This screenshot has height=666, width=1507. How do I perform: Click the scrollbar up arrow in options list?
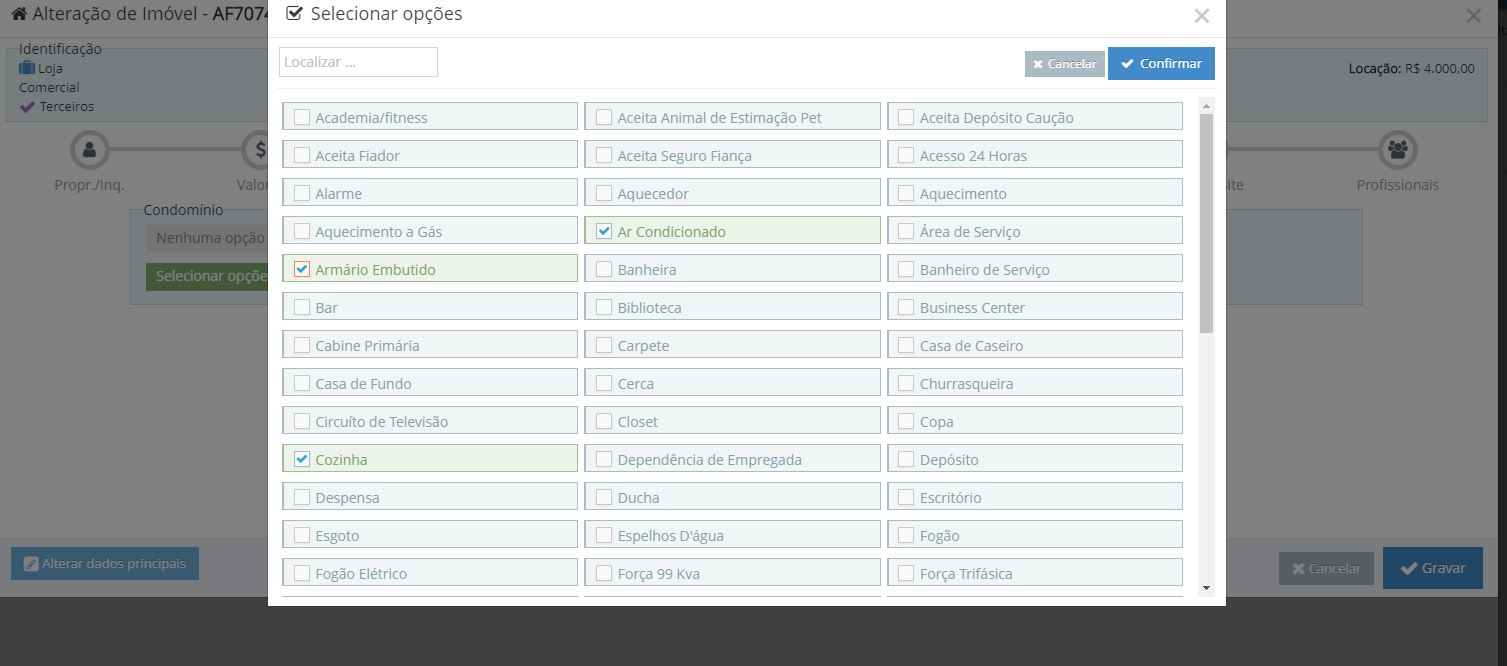coord(1206,106)
